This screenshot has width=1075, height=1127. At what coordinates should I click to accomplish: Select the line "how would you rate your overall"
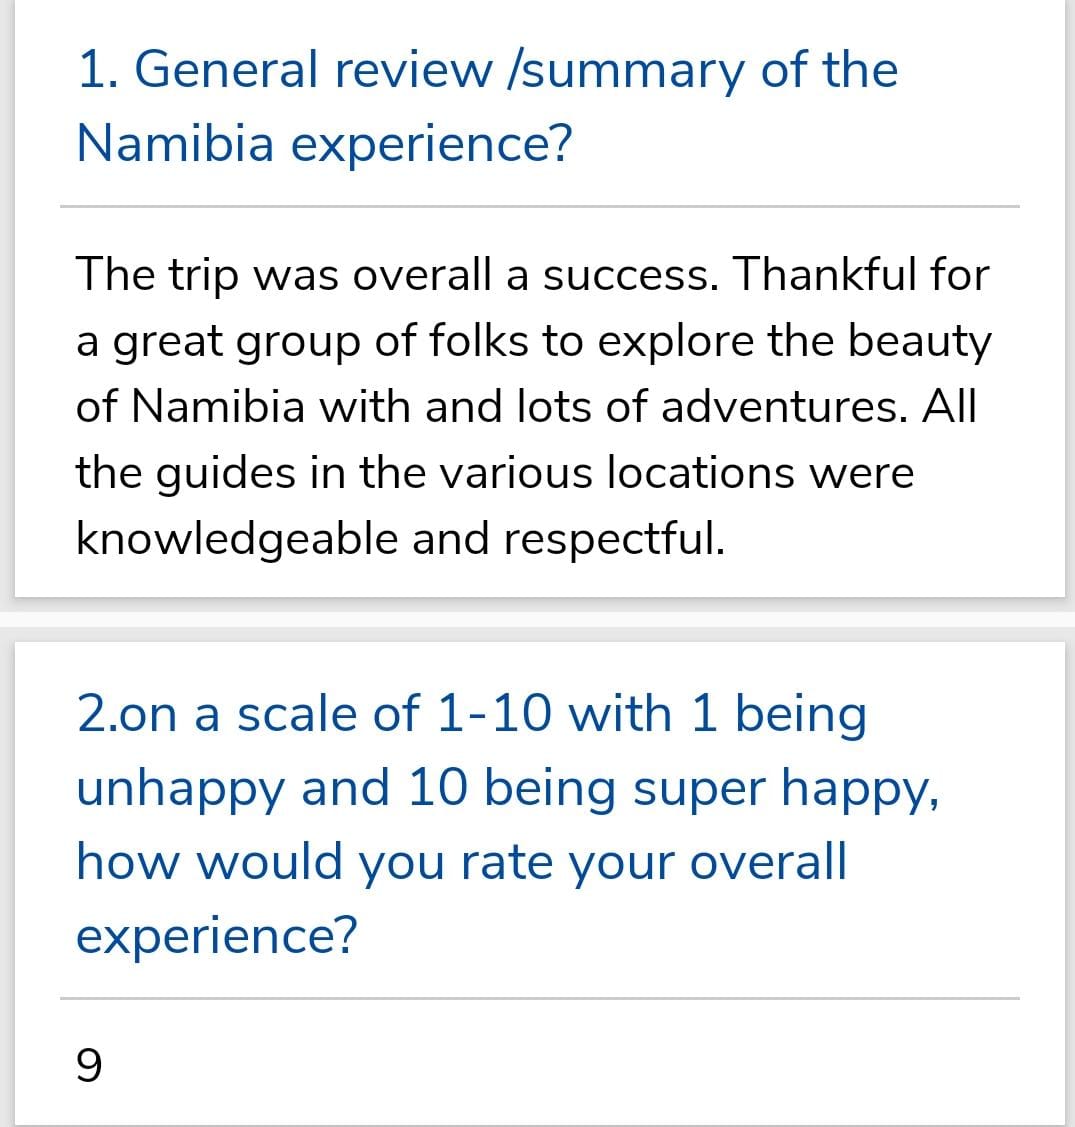(x=461, y=861)
